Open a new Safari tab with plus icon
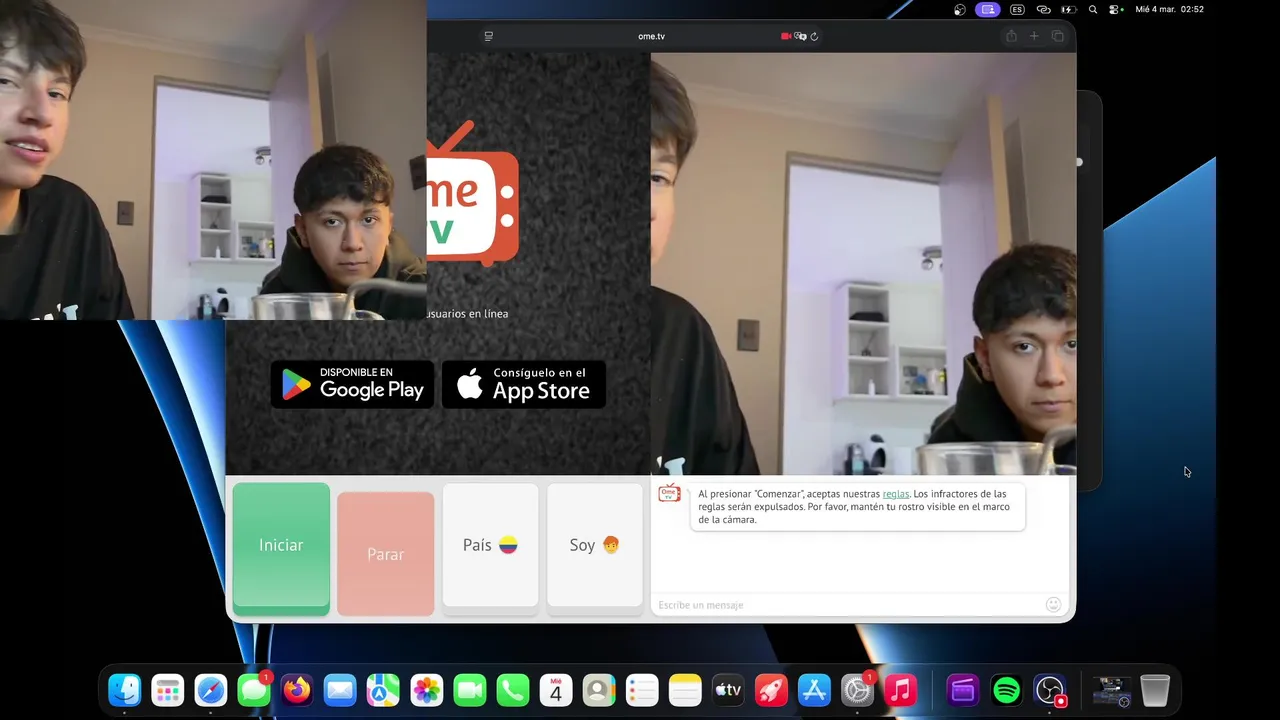 pos(1034,36)
